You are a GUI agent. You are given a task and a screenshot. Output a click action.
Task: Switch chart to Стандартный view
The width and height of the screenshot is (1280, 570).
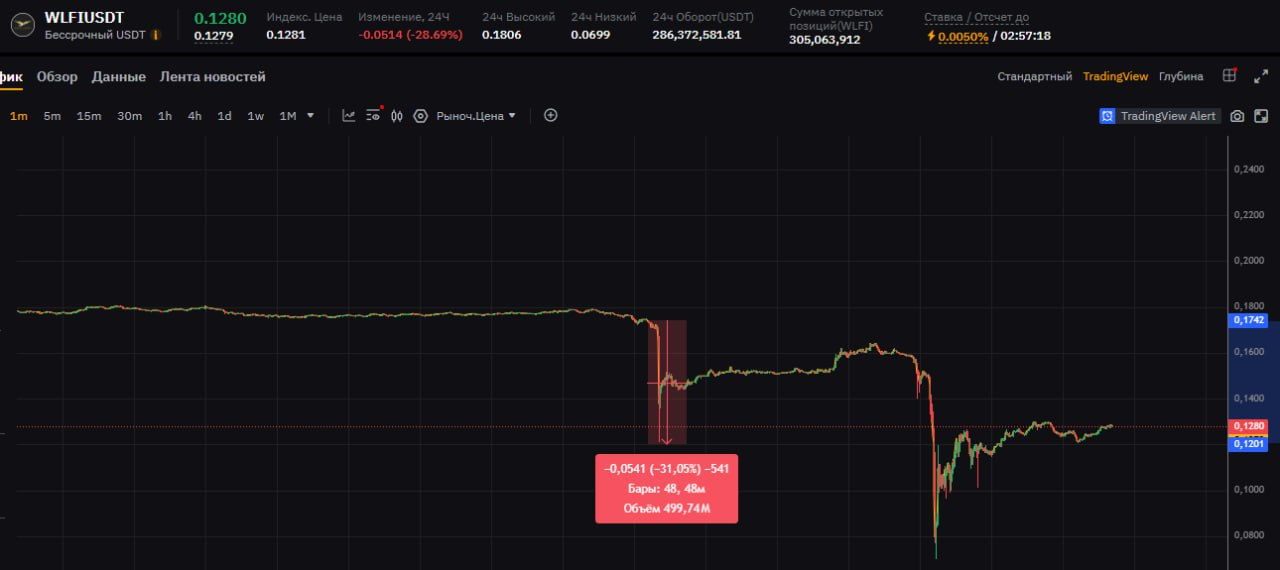[1034, 76]
